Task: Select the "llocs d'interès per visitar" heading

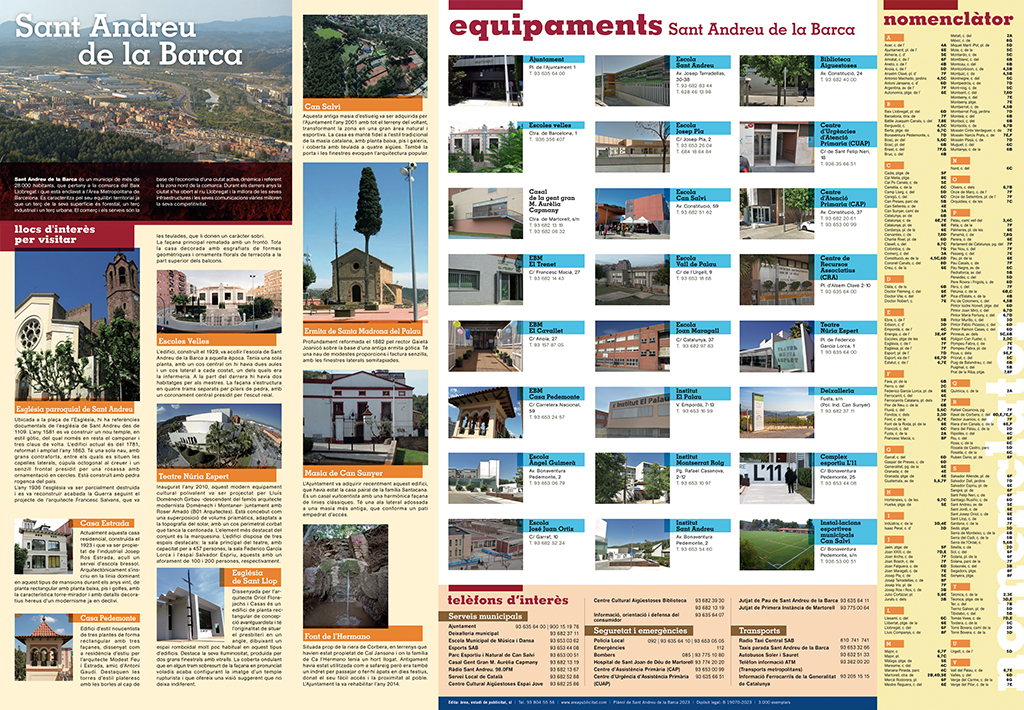Action: click(x=55, y=234)
